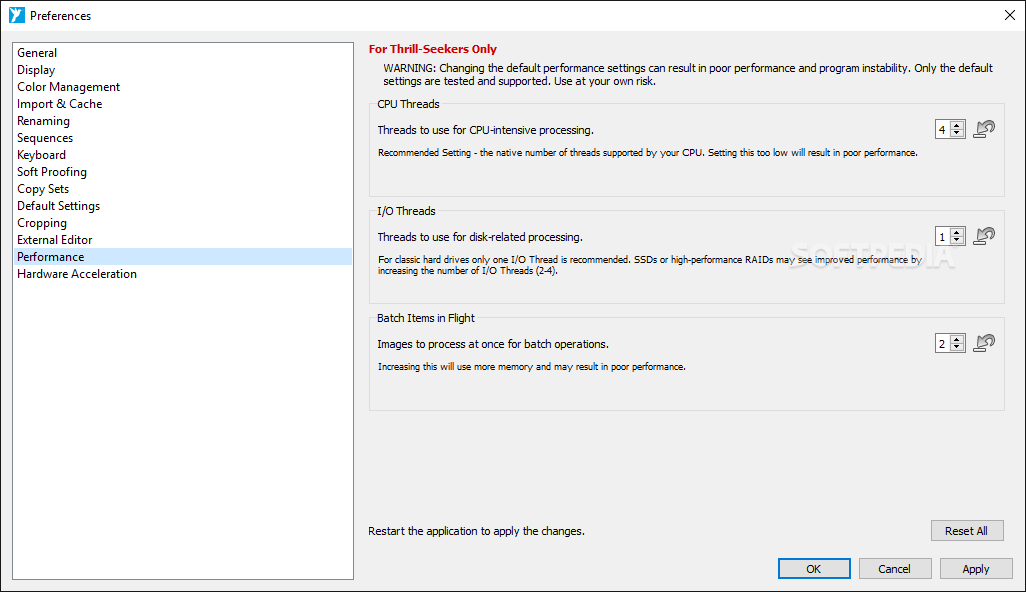Select the Keyboard category
This screenshot has height=592, width=1026.
point(183,155)
